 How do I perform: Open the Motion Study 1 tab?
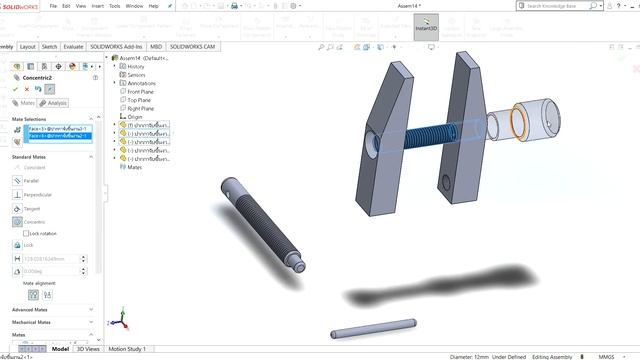pos(127,349)
